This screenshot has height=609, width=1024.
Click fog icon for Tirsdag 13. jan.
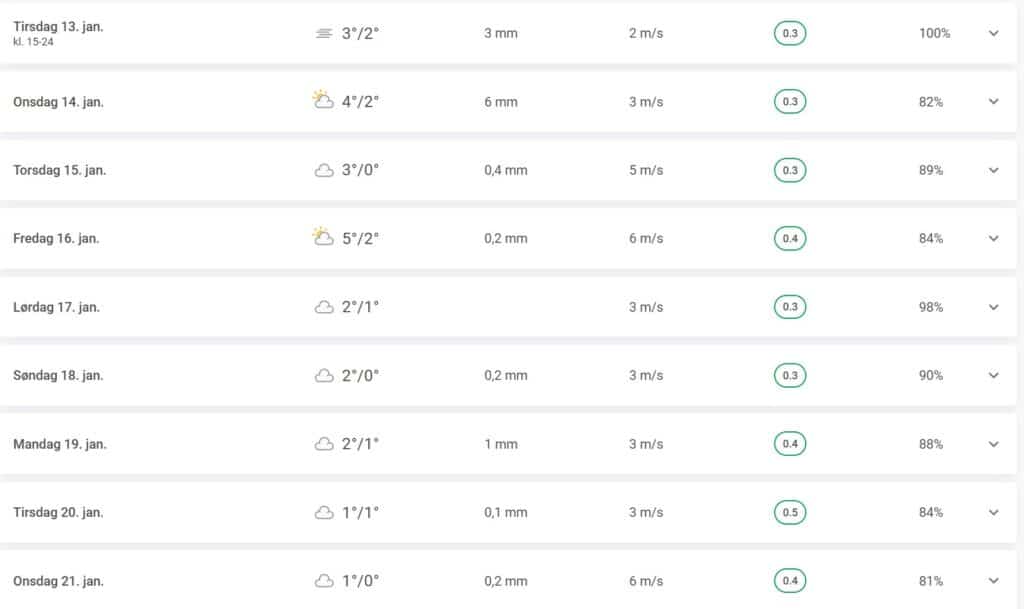[x=323, y=33]
